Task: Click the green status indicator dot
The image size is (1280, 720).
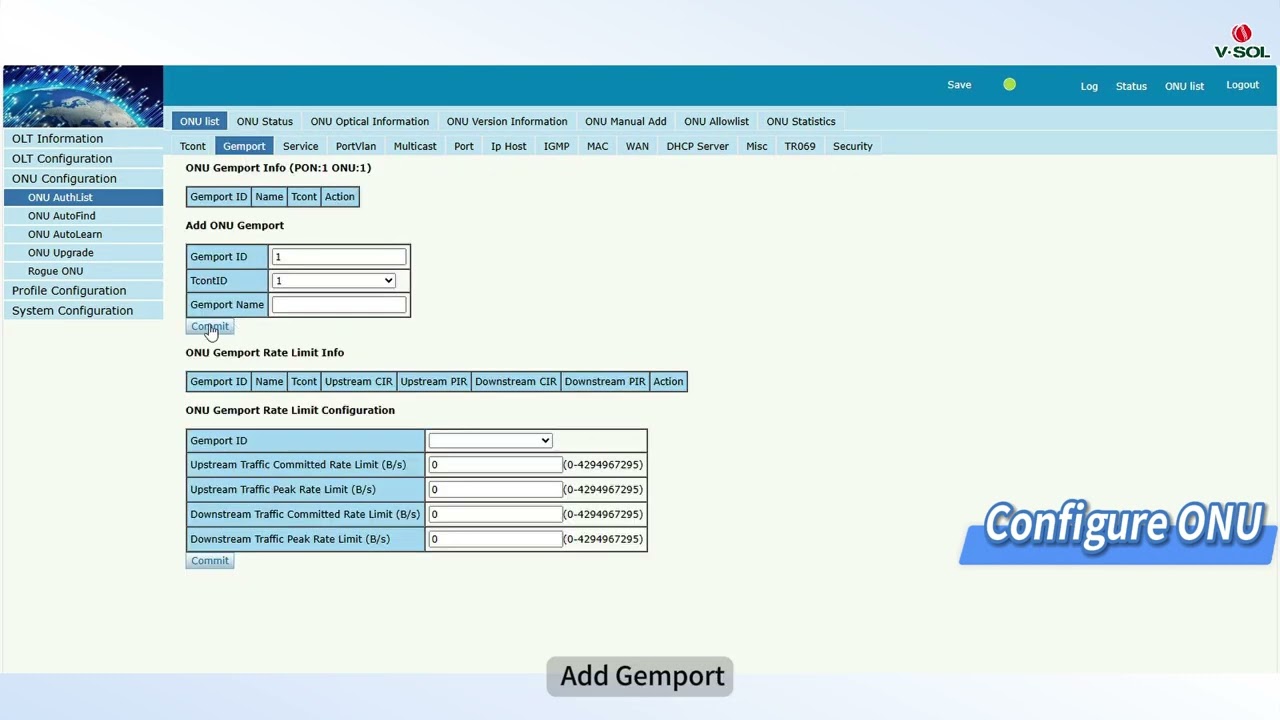Action: coord(1009,85)
